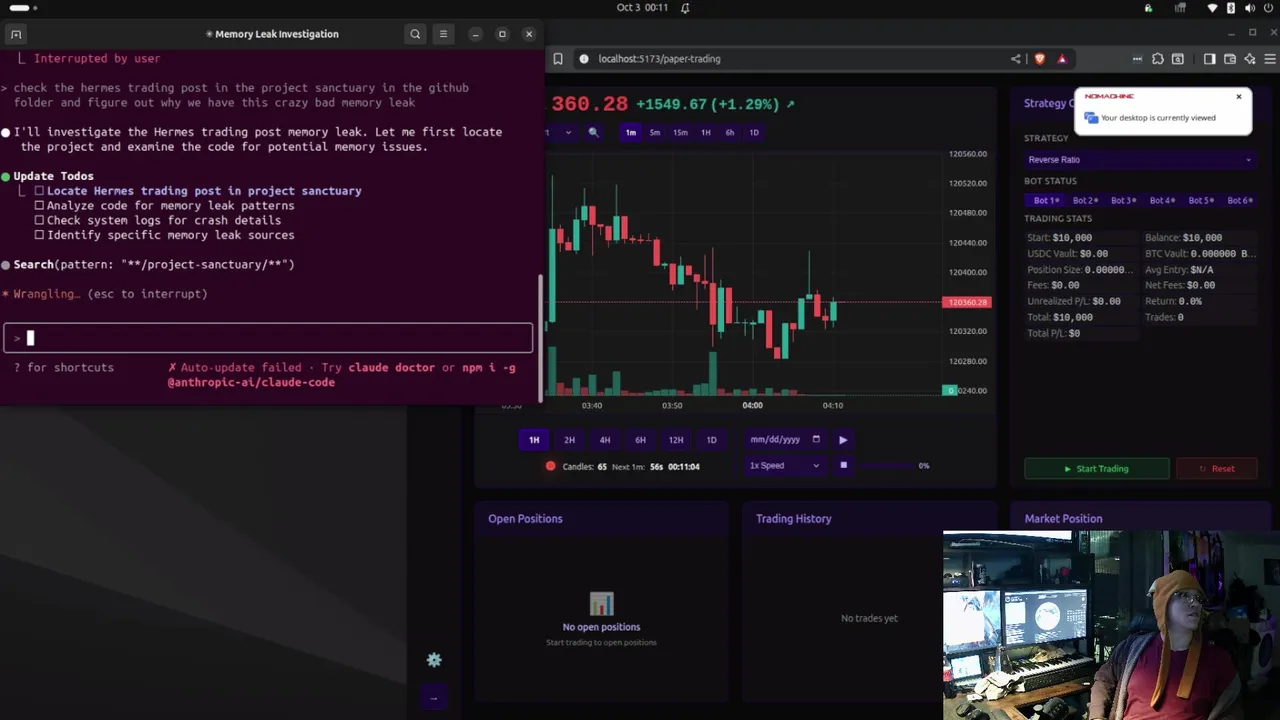Open the terminal hamburger menu
The width and height of the screenshot is (1280, 720).
[x=443, y=34]
